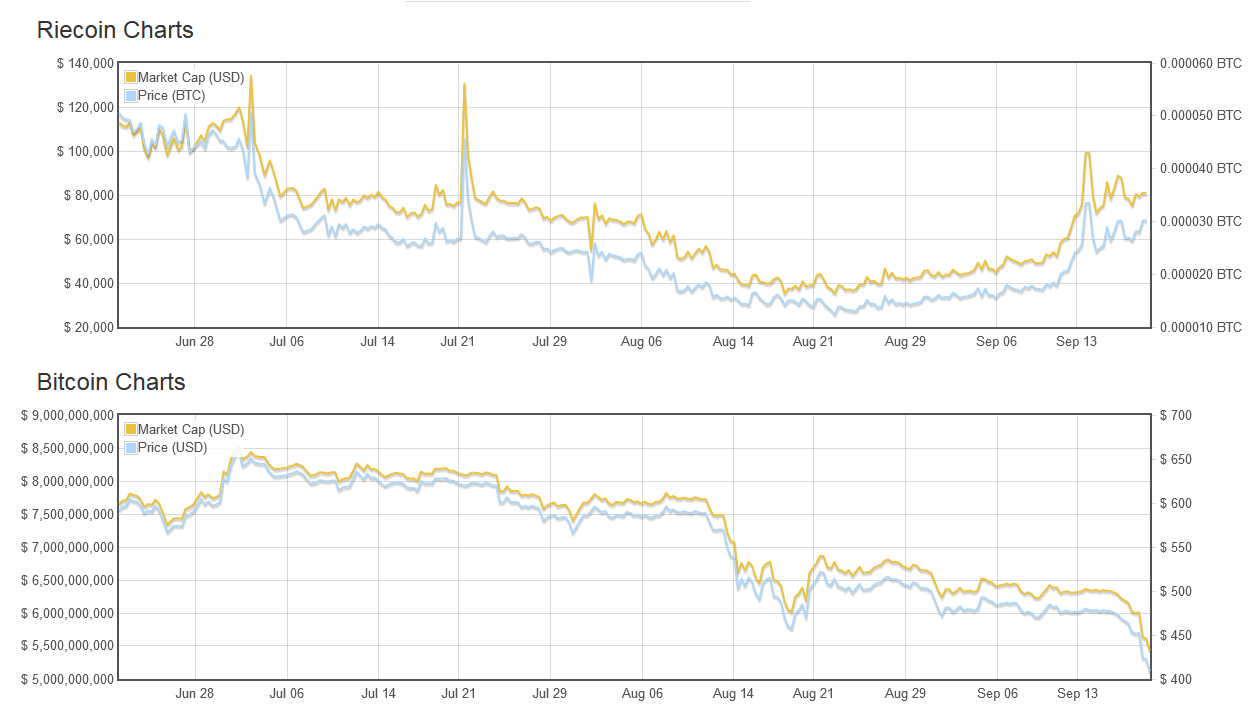Click '$ 100,000' on the Riecoin axis
Viewport: 1260px width, 724px height.
coord(84,152)
